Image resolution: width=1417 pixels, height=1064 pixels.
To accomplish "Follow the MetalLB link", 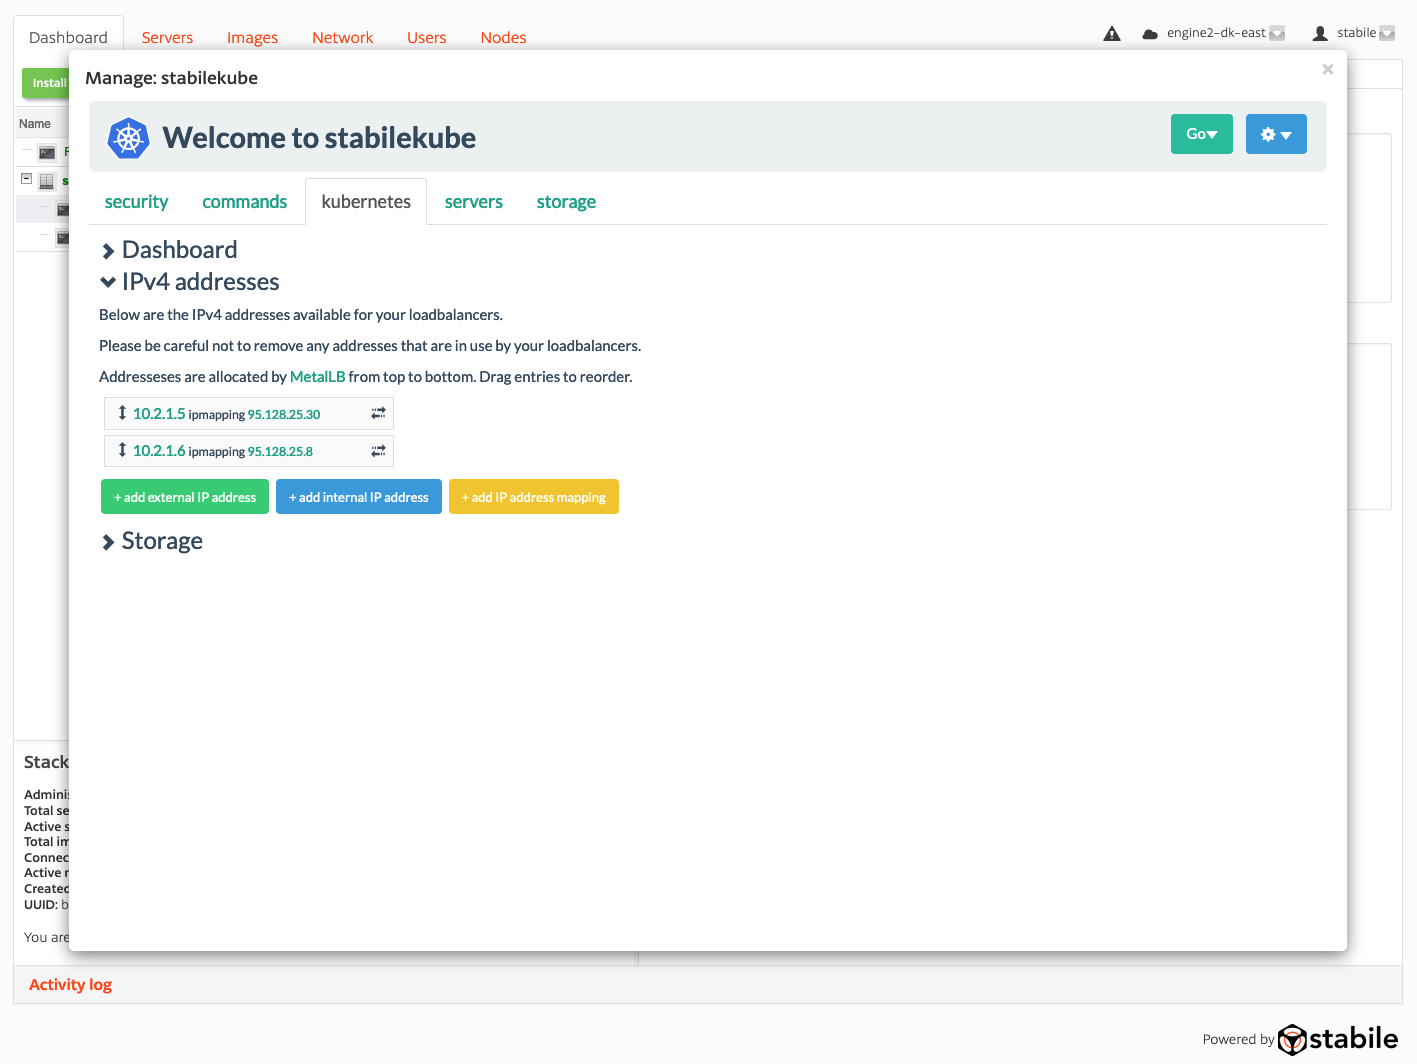I will click(x=317, y=377).
